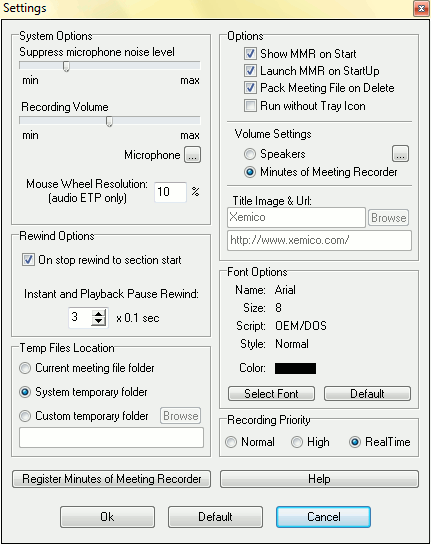Increase Pause Rewind value with up arrow
The image size is (431, 545).
(99, 313)
